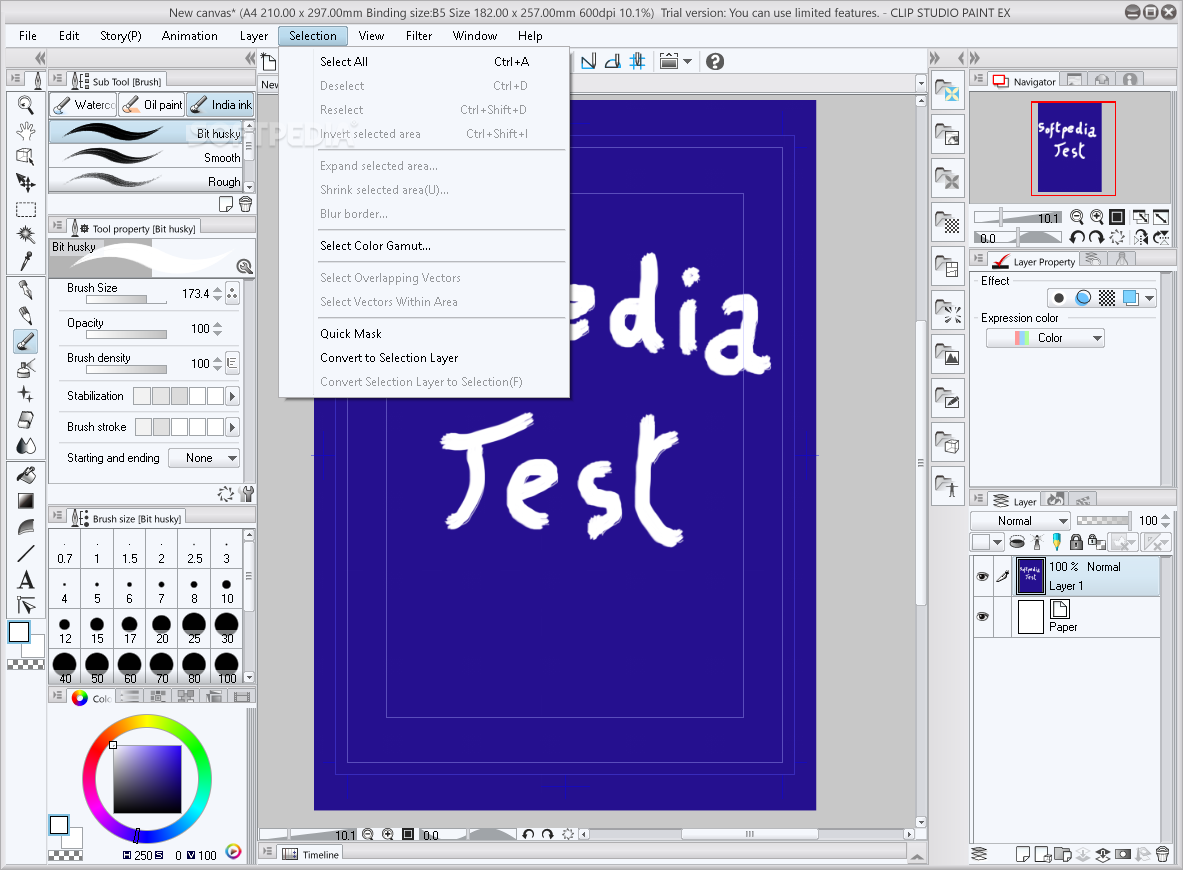Image resolution: width=1183 pixels, height=870 pixels.
Task: Switch to Oil paint brush tab
Action: tap(152, 105)
